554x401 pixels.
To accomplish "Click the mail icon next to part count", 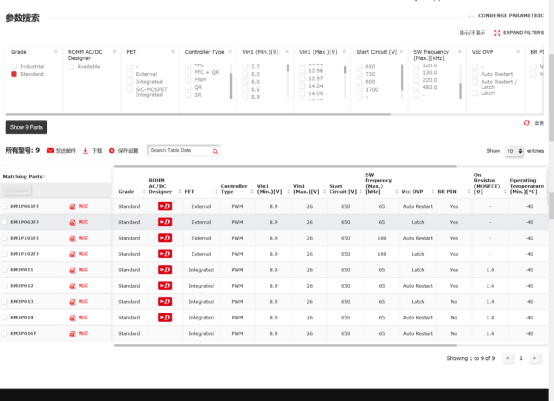I will pos(51,151).
